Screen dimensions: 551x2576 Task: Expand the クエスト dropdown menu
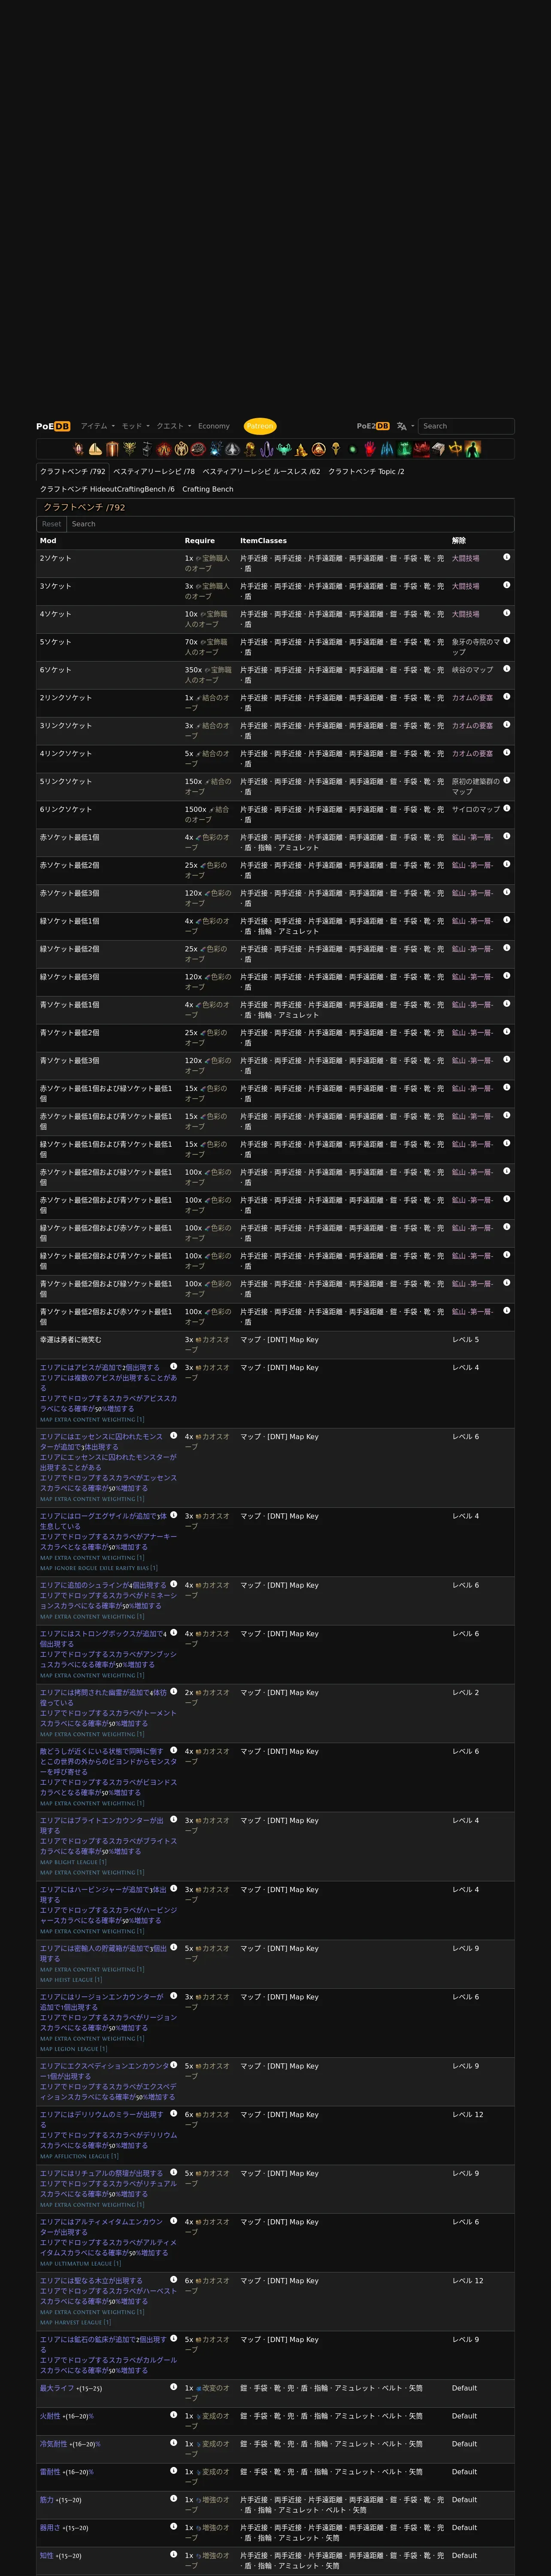(x=173, y=426)
